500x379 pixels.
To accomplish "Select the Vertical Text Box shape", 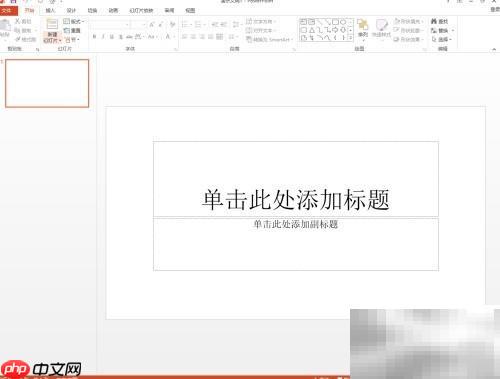I will (312, 22).
